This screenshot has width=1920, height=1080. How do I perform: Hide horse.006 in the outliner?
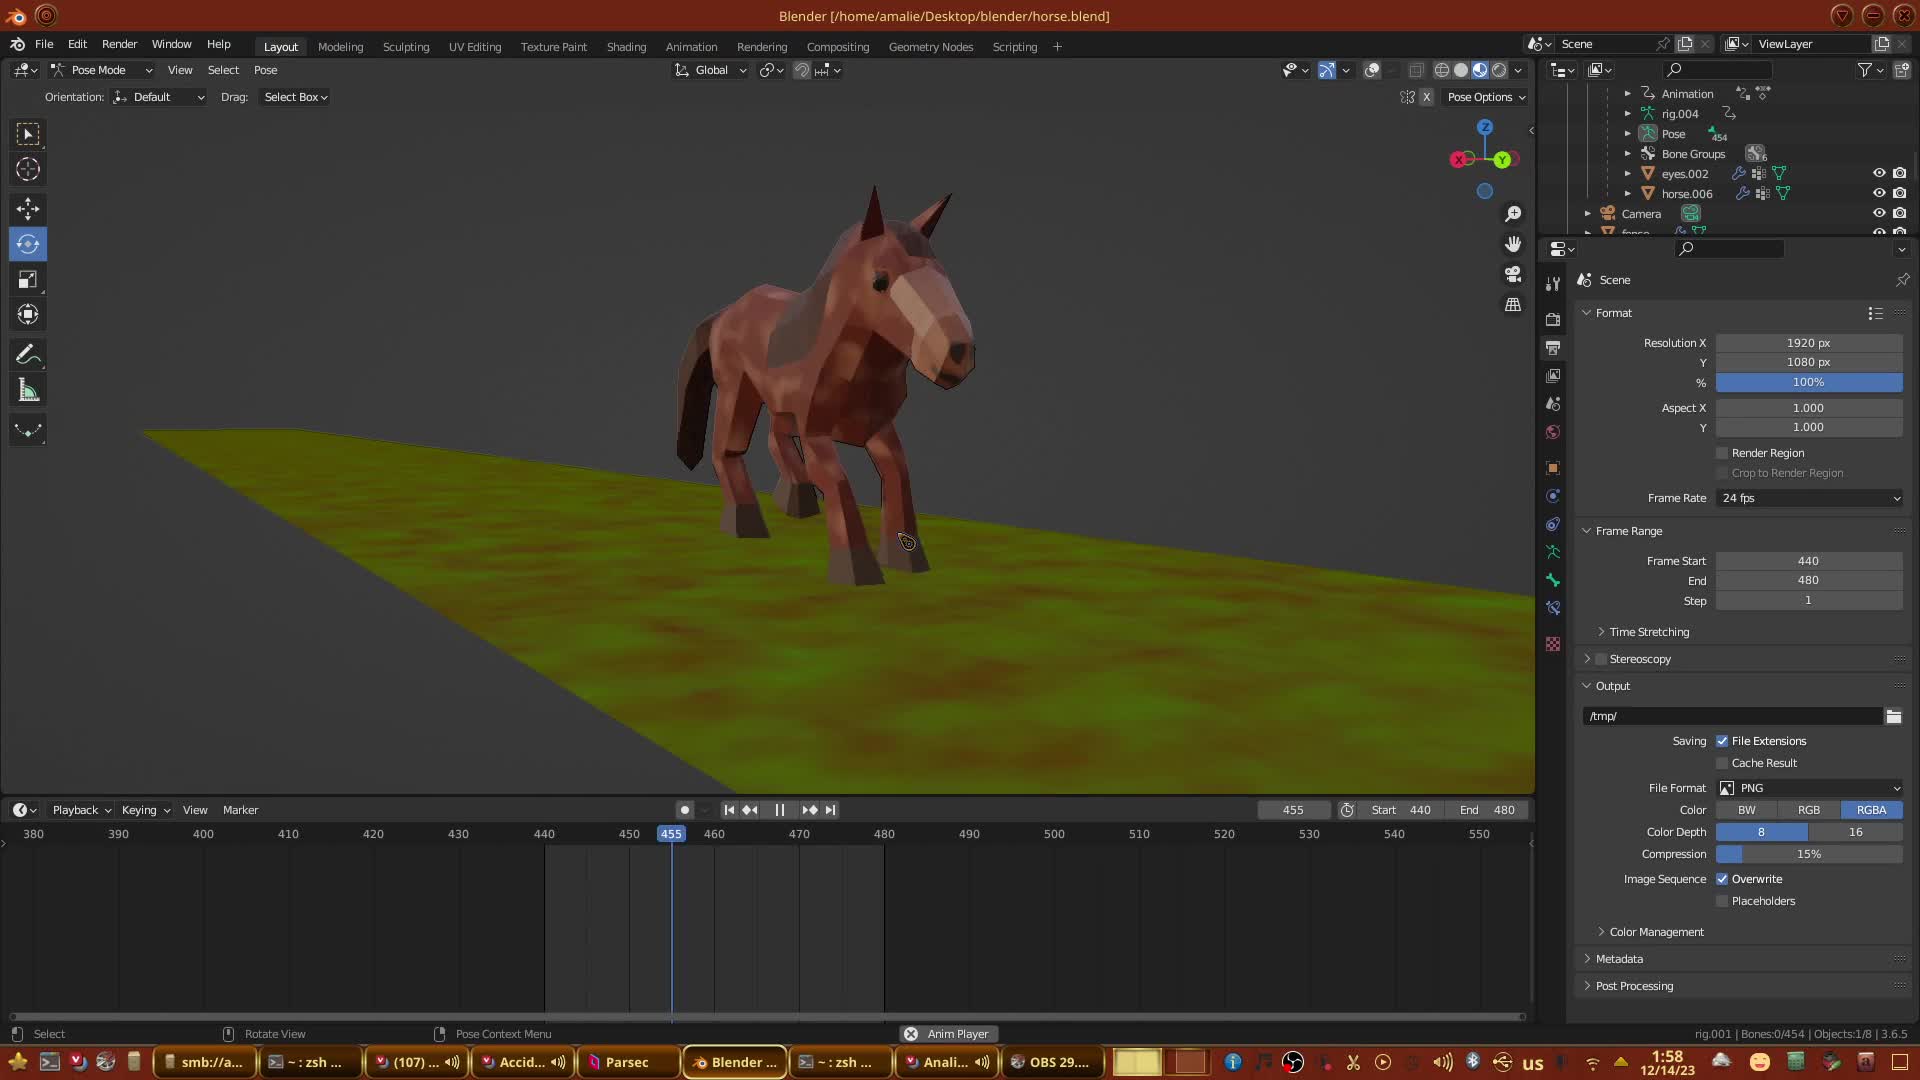pyautogui.click(x=1879, y=193)
